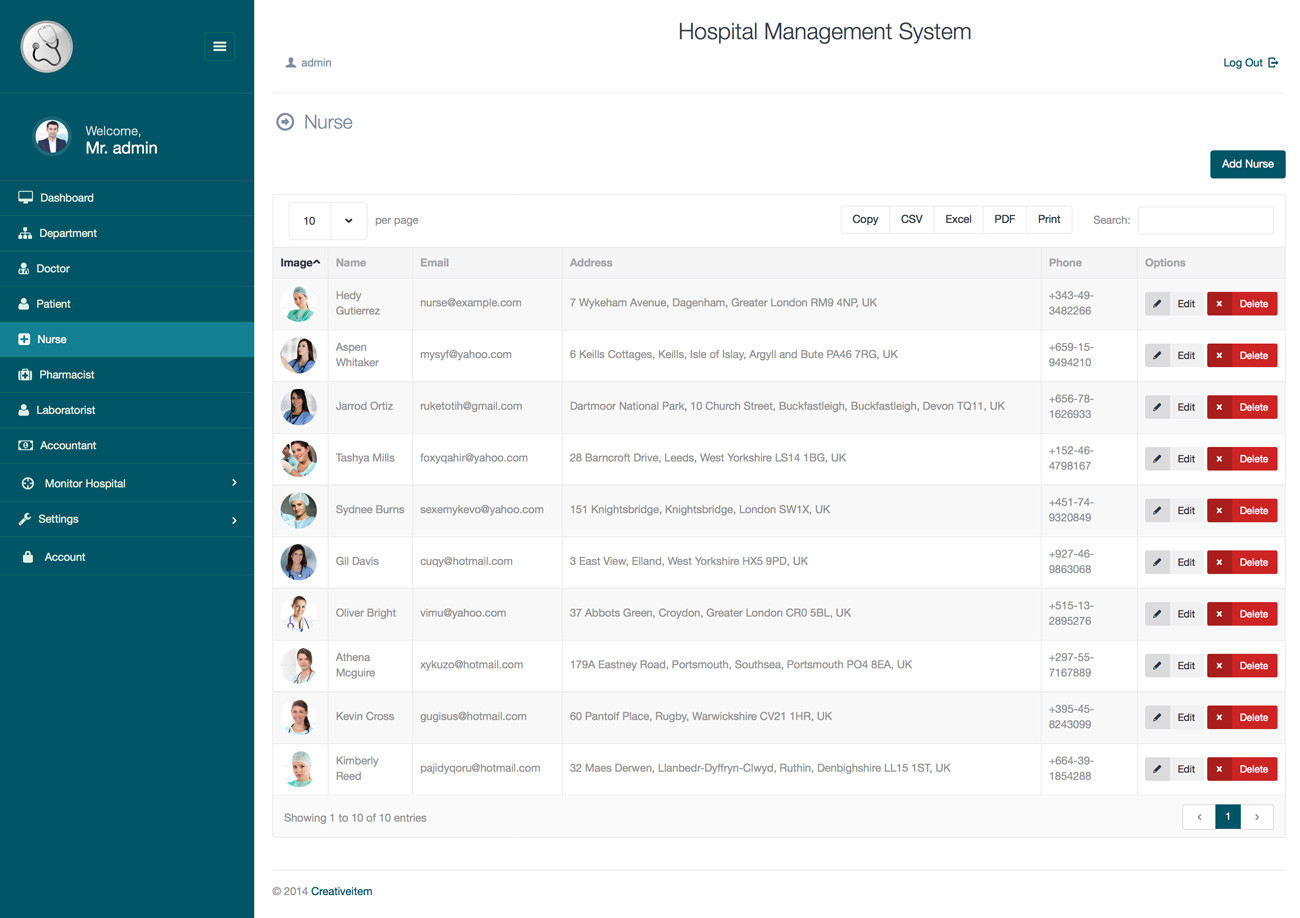
Task: Go to next pagination page
Action: (1257, 817)
